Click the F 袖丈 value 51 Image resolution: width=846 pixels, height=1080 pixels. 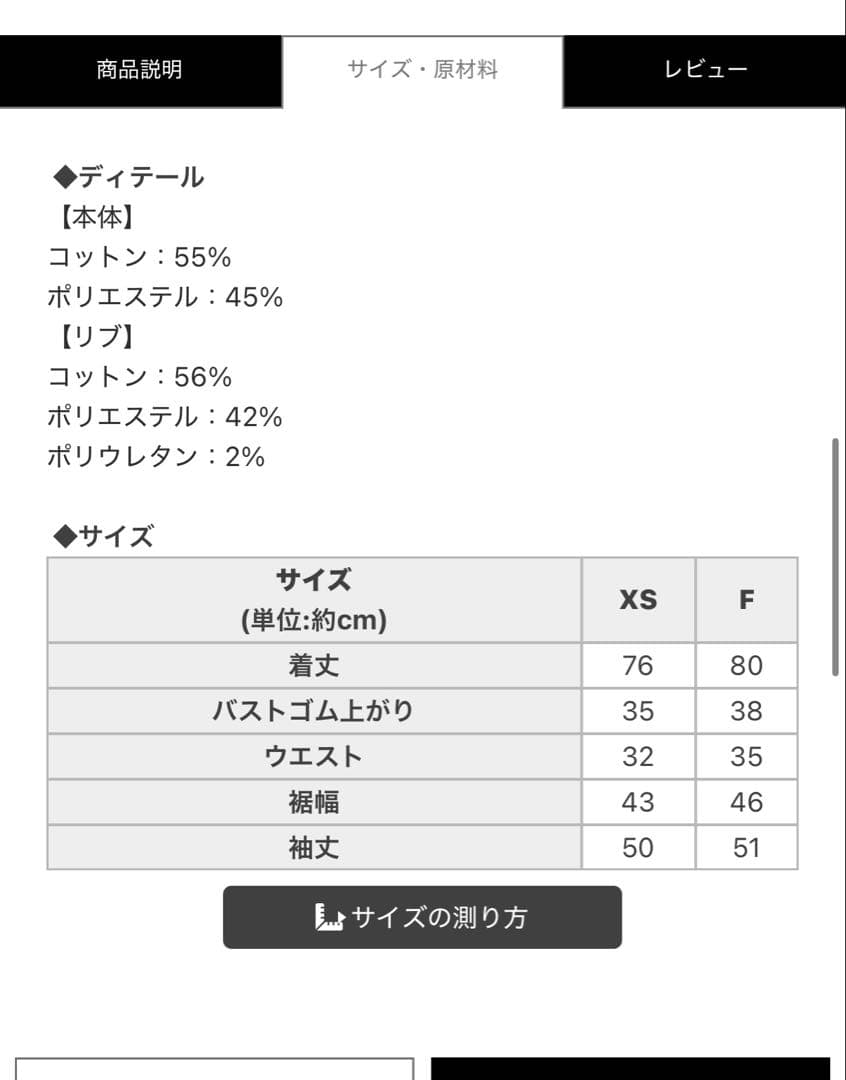[x=746, y=848]
